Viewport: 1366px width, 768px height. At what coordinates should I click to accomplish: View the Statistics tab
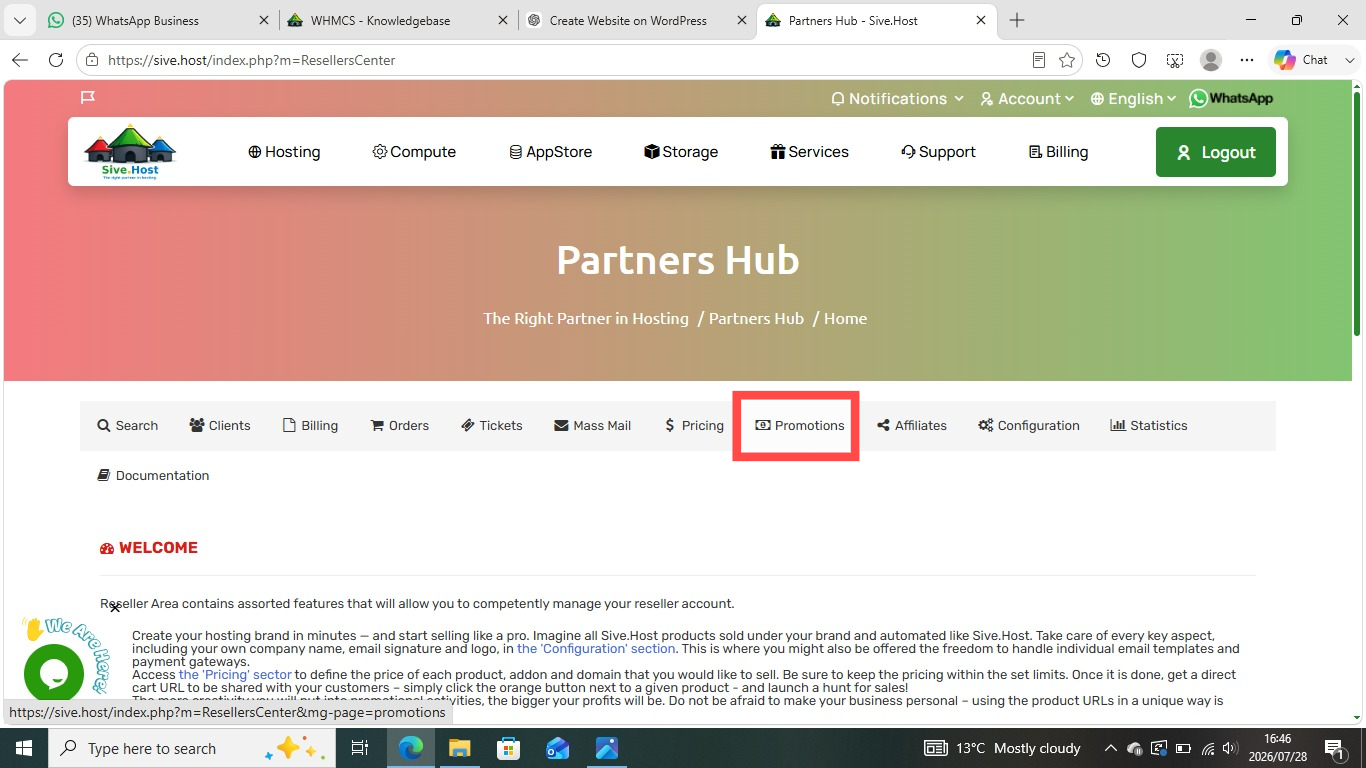point(1148,426)
